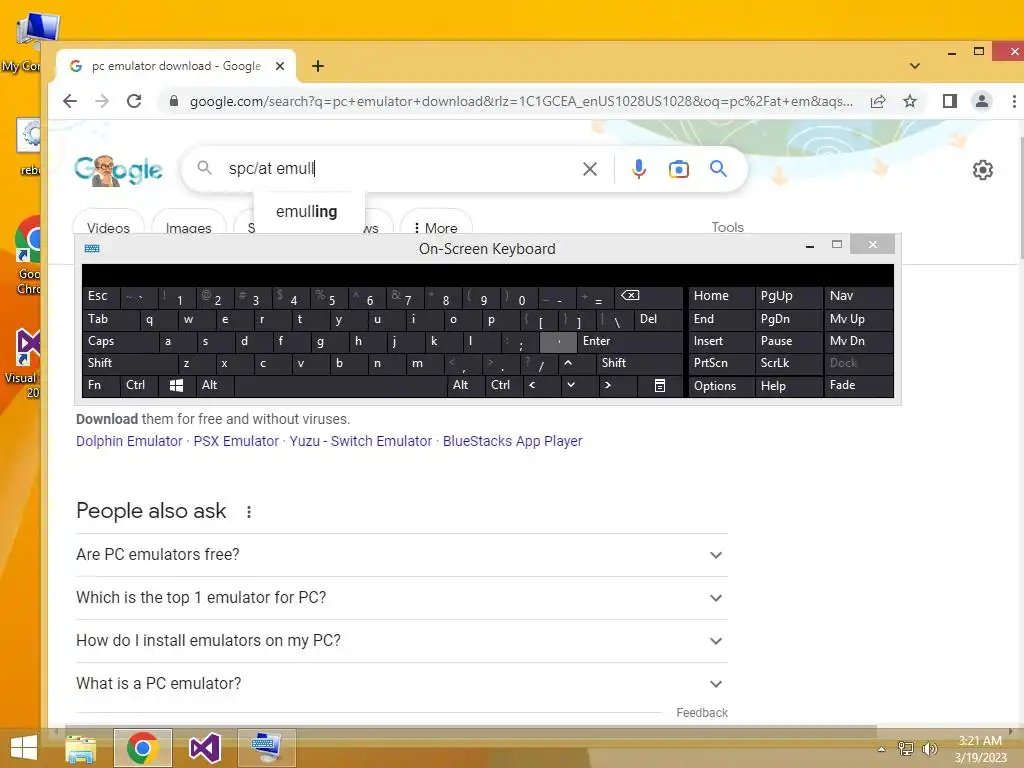Image resolution: width=1024 pixels, height=768 pixels.
Task: Open the More search filters menu
Action: point(436,227)
